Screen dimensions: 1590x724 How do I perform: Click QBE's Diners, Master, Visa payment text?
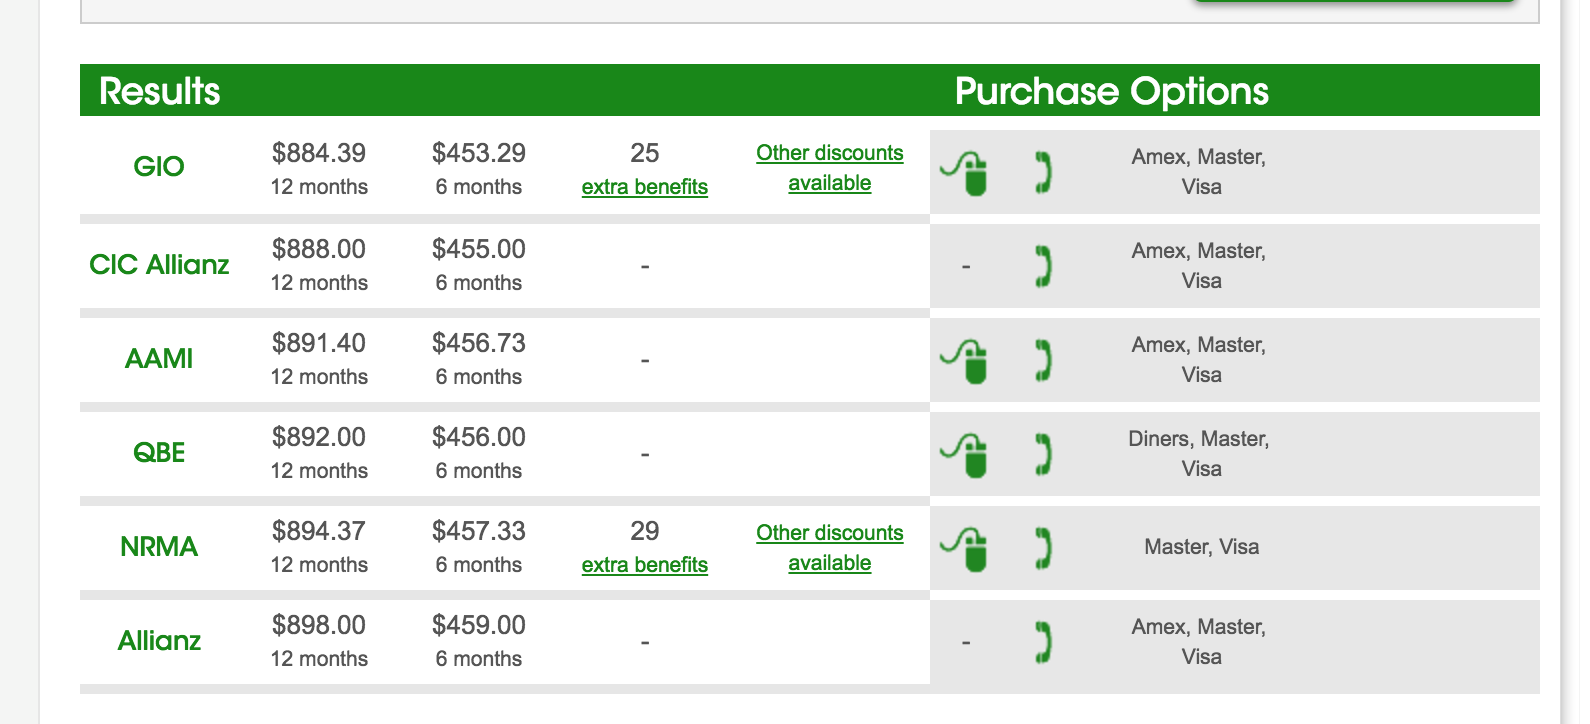(1199, 454)
